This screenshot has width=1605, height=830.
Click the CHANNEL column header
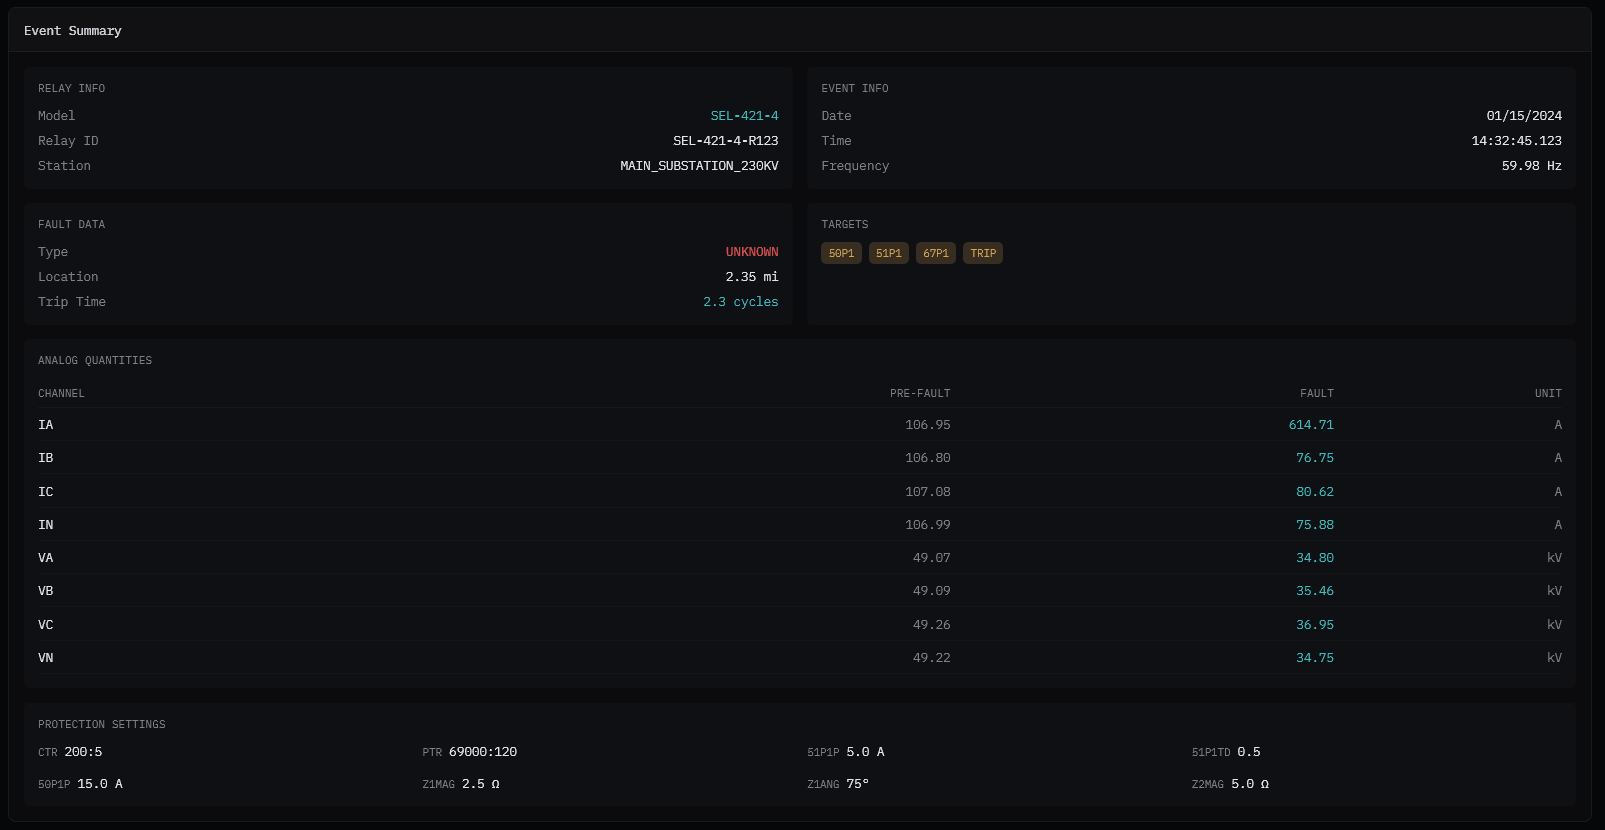[x=61, y=393]
